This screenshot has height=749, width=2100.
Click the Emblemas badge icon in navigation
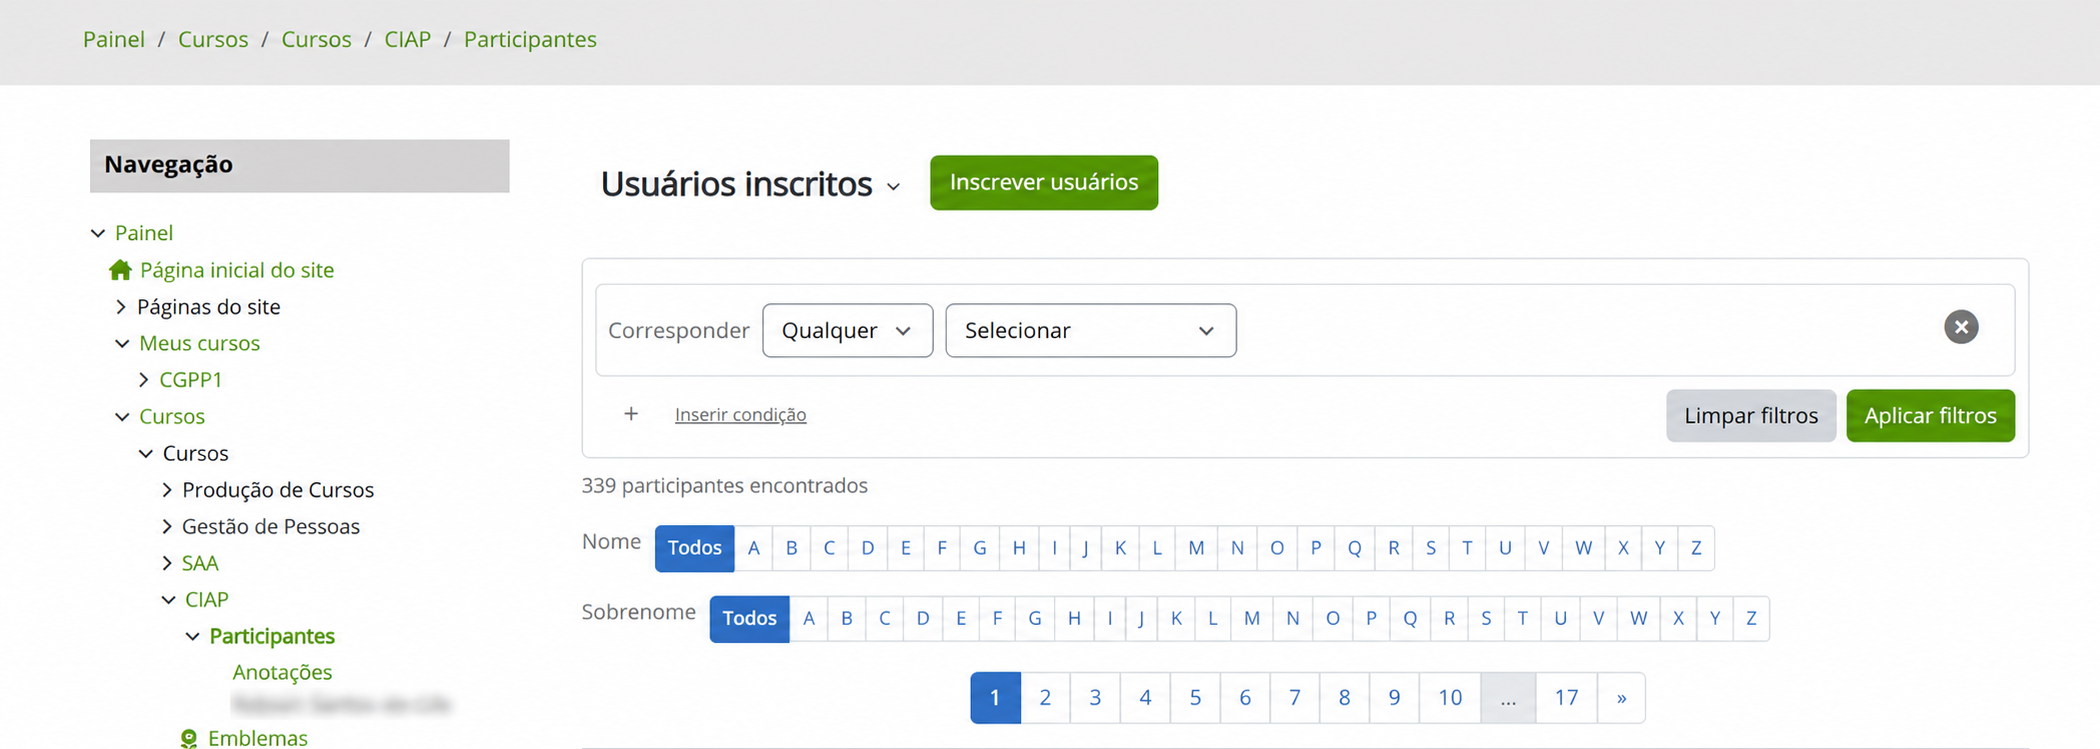[188, 739]
